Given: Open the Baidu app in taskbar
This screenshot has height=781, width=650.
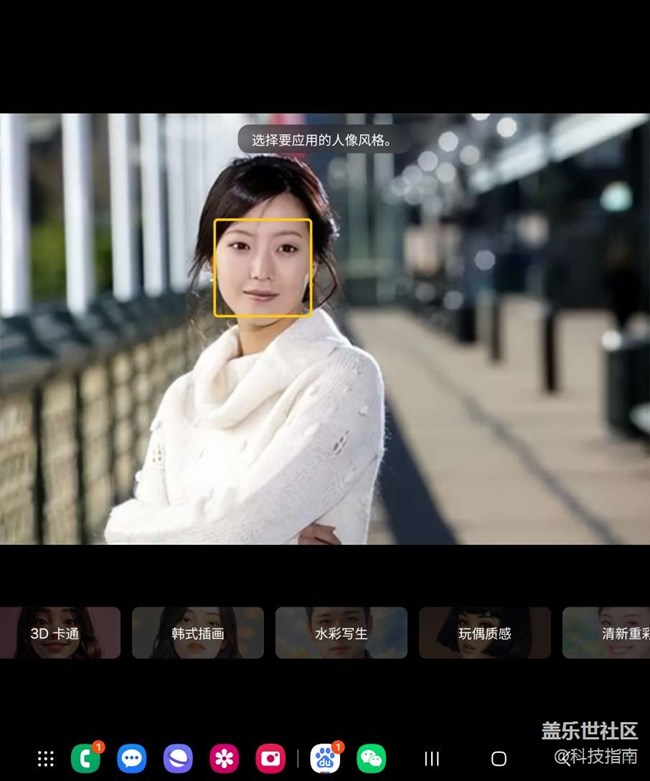Looking at the screenshot, I should click(325, 759).
